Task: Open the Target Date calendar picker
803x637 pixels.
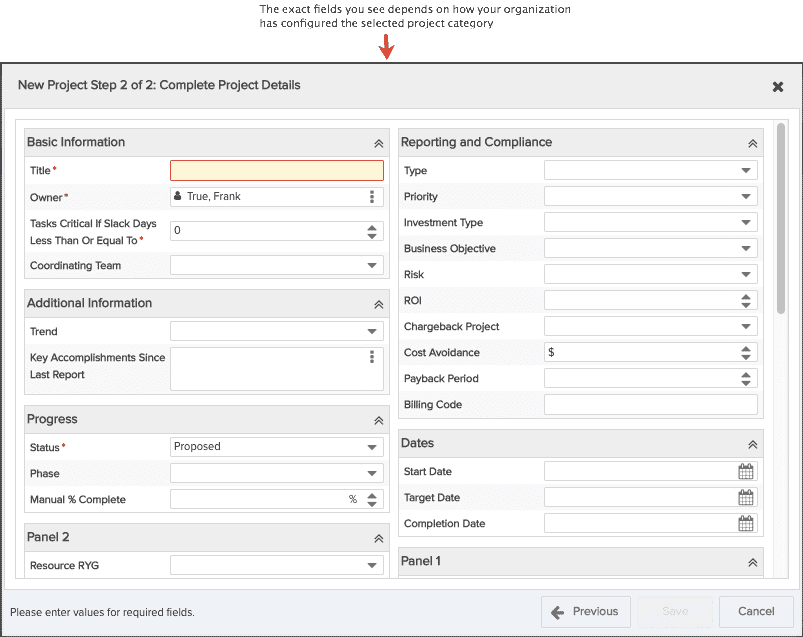Action: coord(746,497)
